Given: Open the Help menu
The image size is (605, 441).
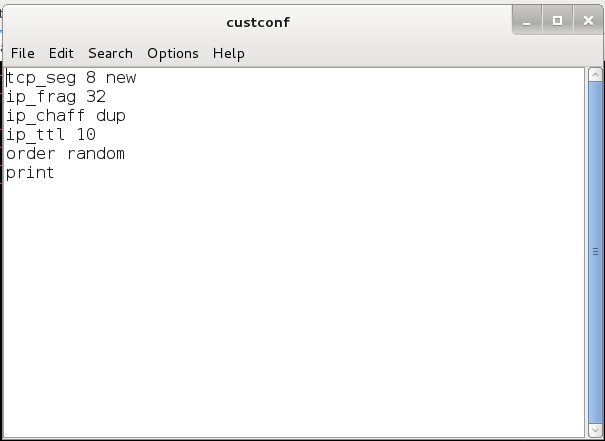Looking at the screenshot, I should (x=228, y=53).
